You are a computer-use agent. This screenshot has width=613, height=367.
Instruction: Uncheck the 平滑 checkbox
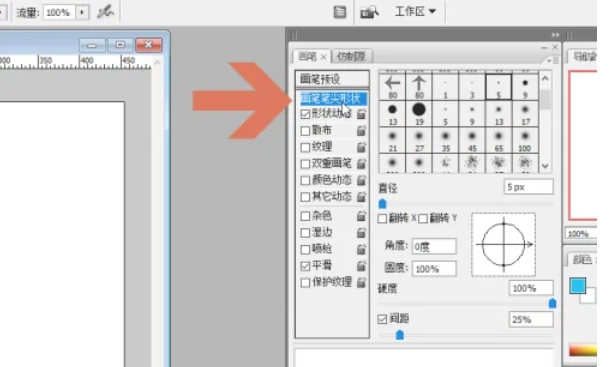coord(305,266)
